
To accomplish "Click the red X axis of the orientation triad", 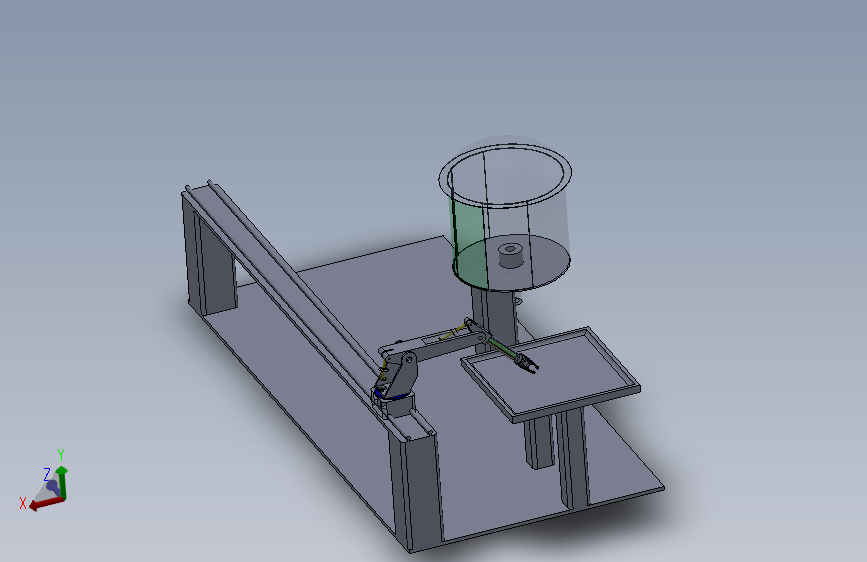I will coord(45,503).
